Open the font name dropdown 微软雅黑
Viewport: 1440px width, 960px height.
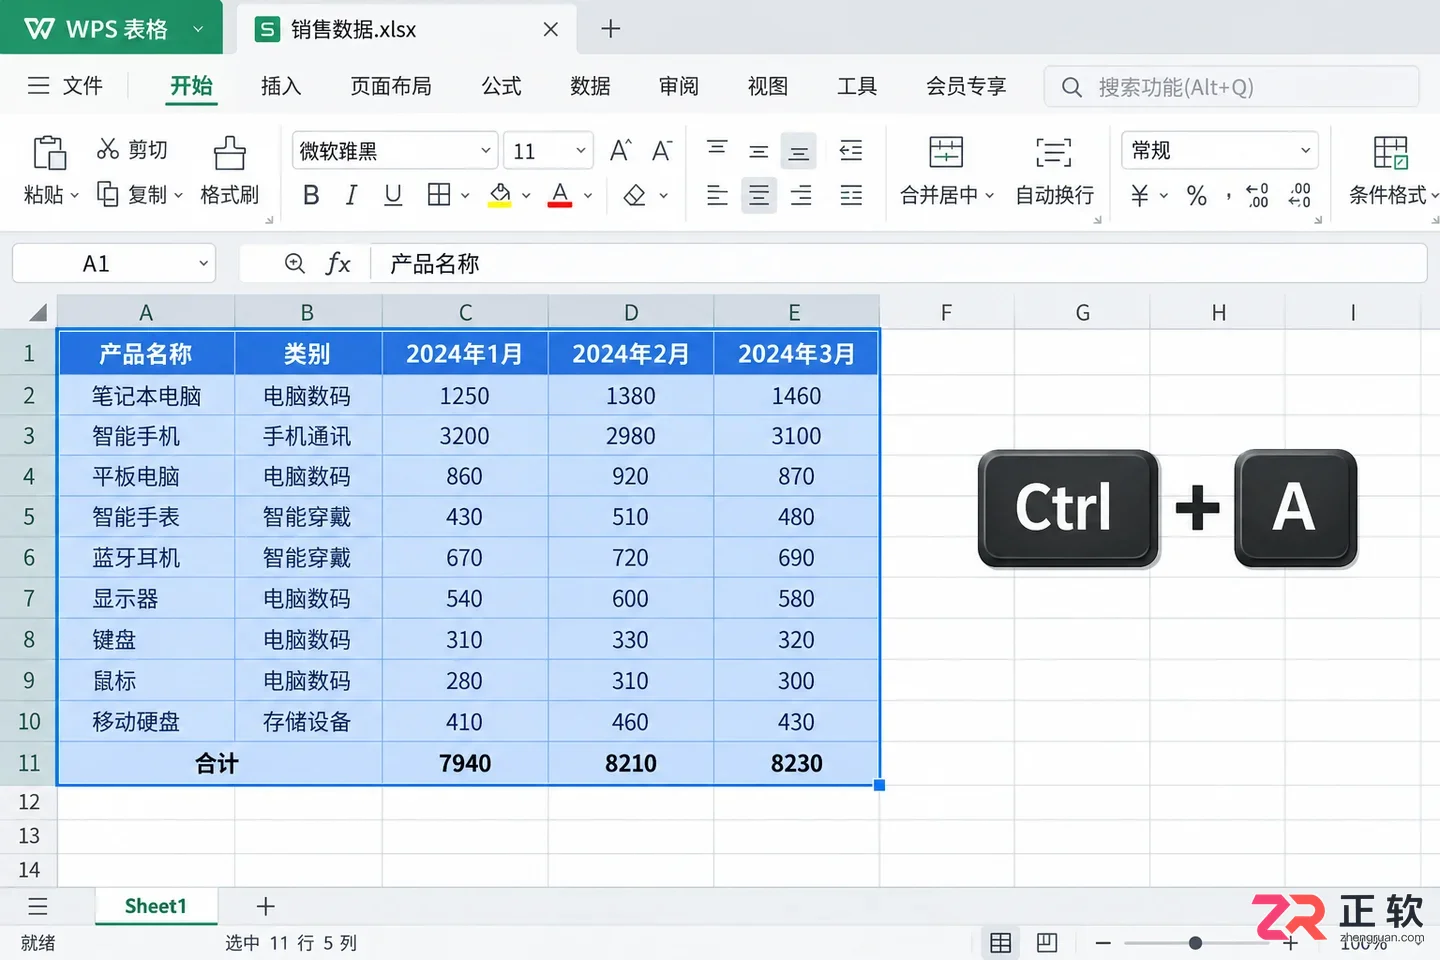(x=395, y=151)
